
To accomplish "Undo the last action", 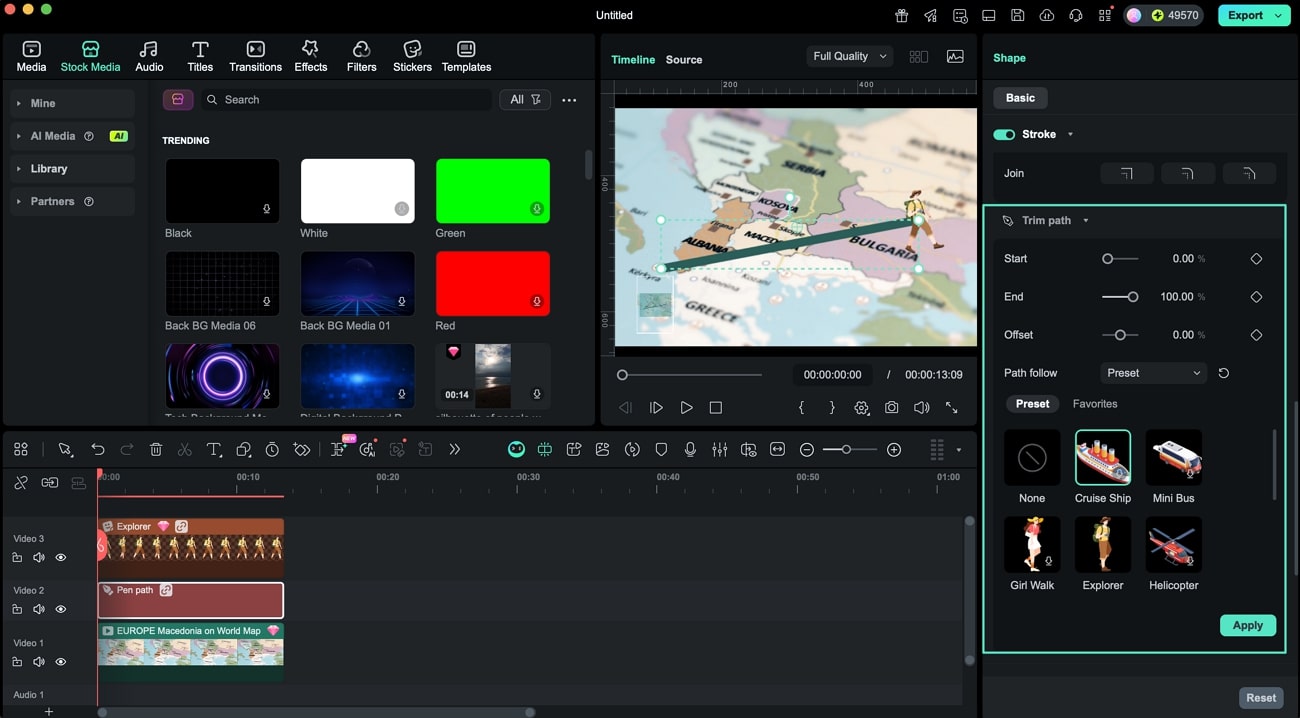I will [98, 450].
